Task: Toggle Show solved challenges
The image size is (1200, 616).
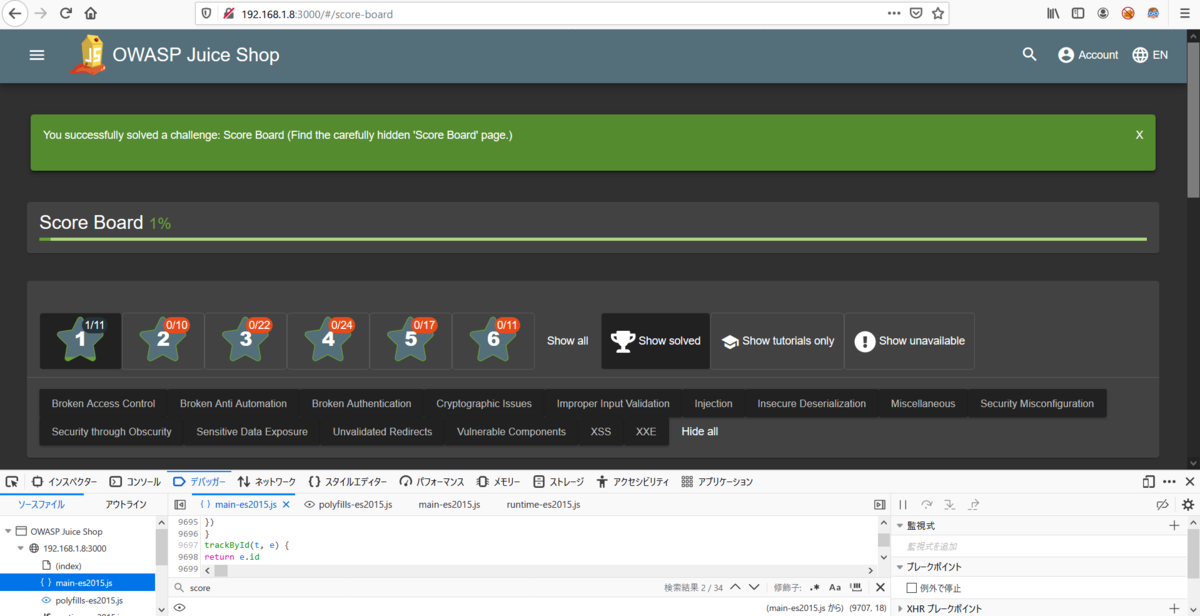Action: pyautogui.click(x=655, y=341)
